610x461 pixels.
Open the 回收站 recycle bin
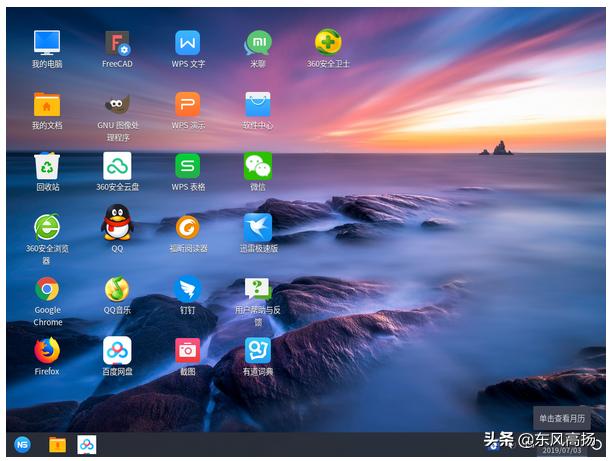click(x=47, y=166)
